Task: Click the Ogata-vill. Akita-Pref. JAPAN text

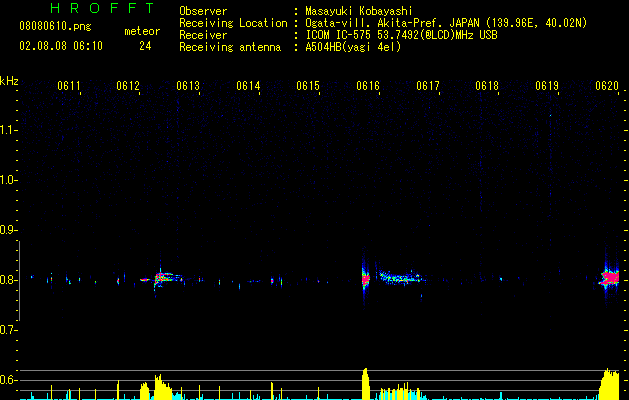Action: [390, 23]
